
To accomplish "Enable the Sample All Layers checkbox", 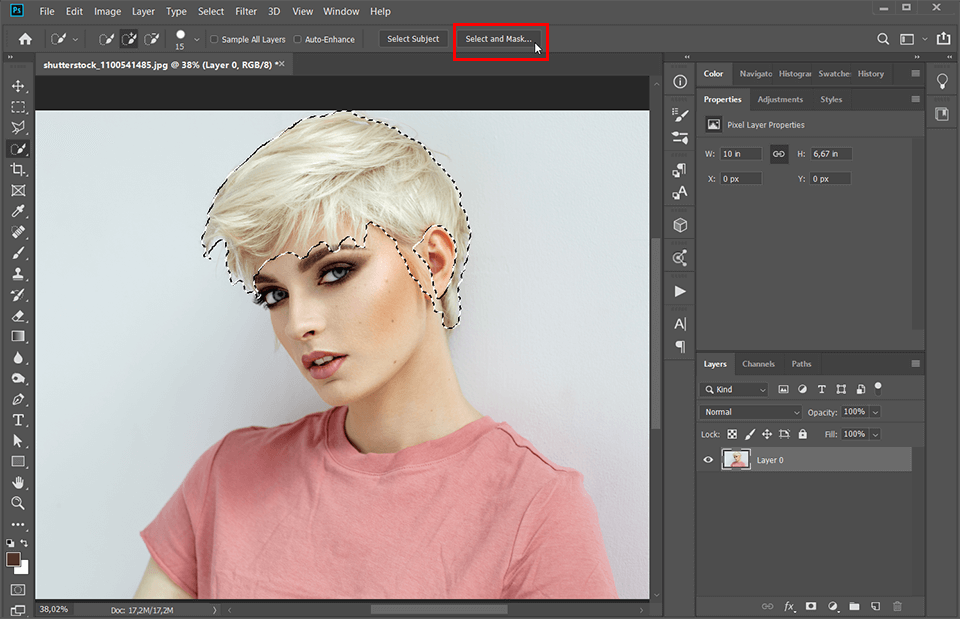I will click(213, 39).
